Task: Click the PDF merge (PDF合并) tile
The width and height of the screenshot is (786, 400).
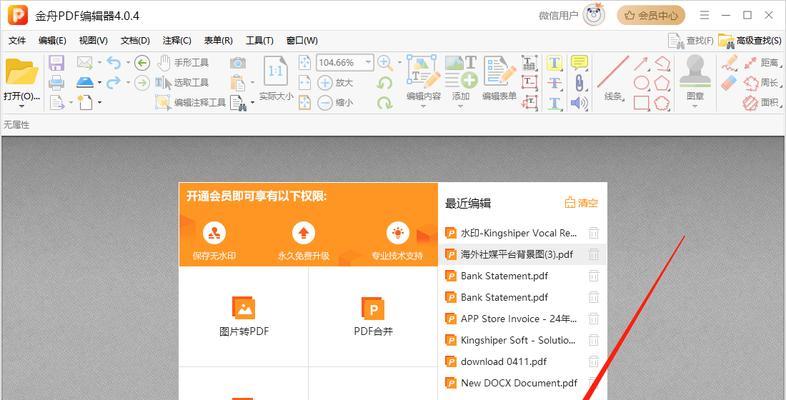Action: (x=373, y=316)
